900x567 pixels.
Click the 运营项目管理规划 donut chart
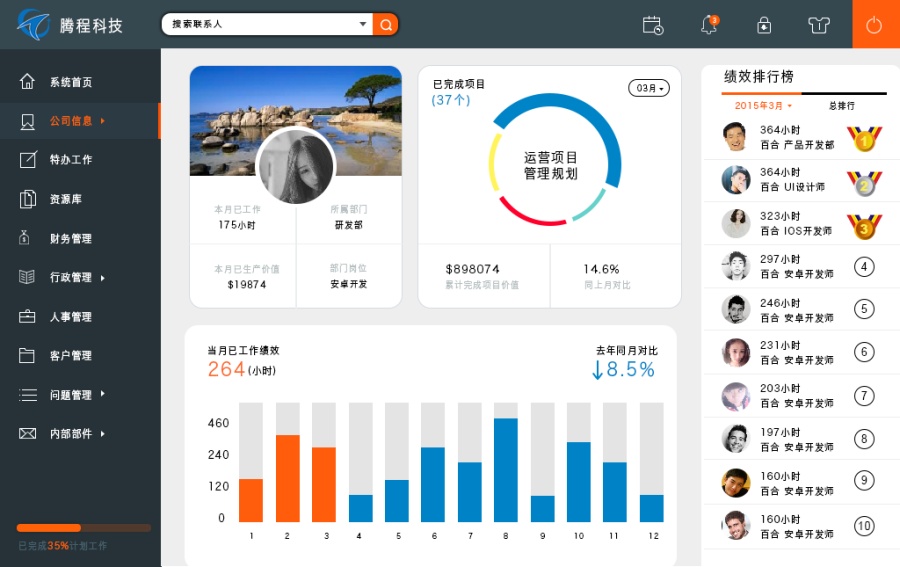[554, 159]
